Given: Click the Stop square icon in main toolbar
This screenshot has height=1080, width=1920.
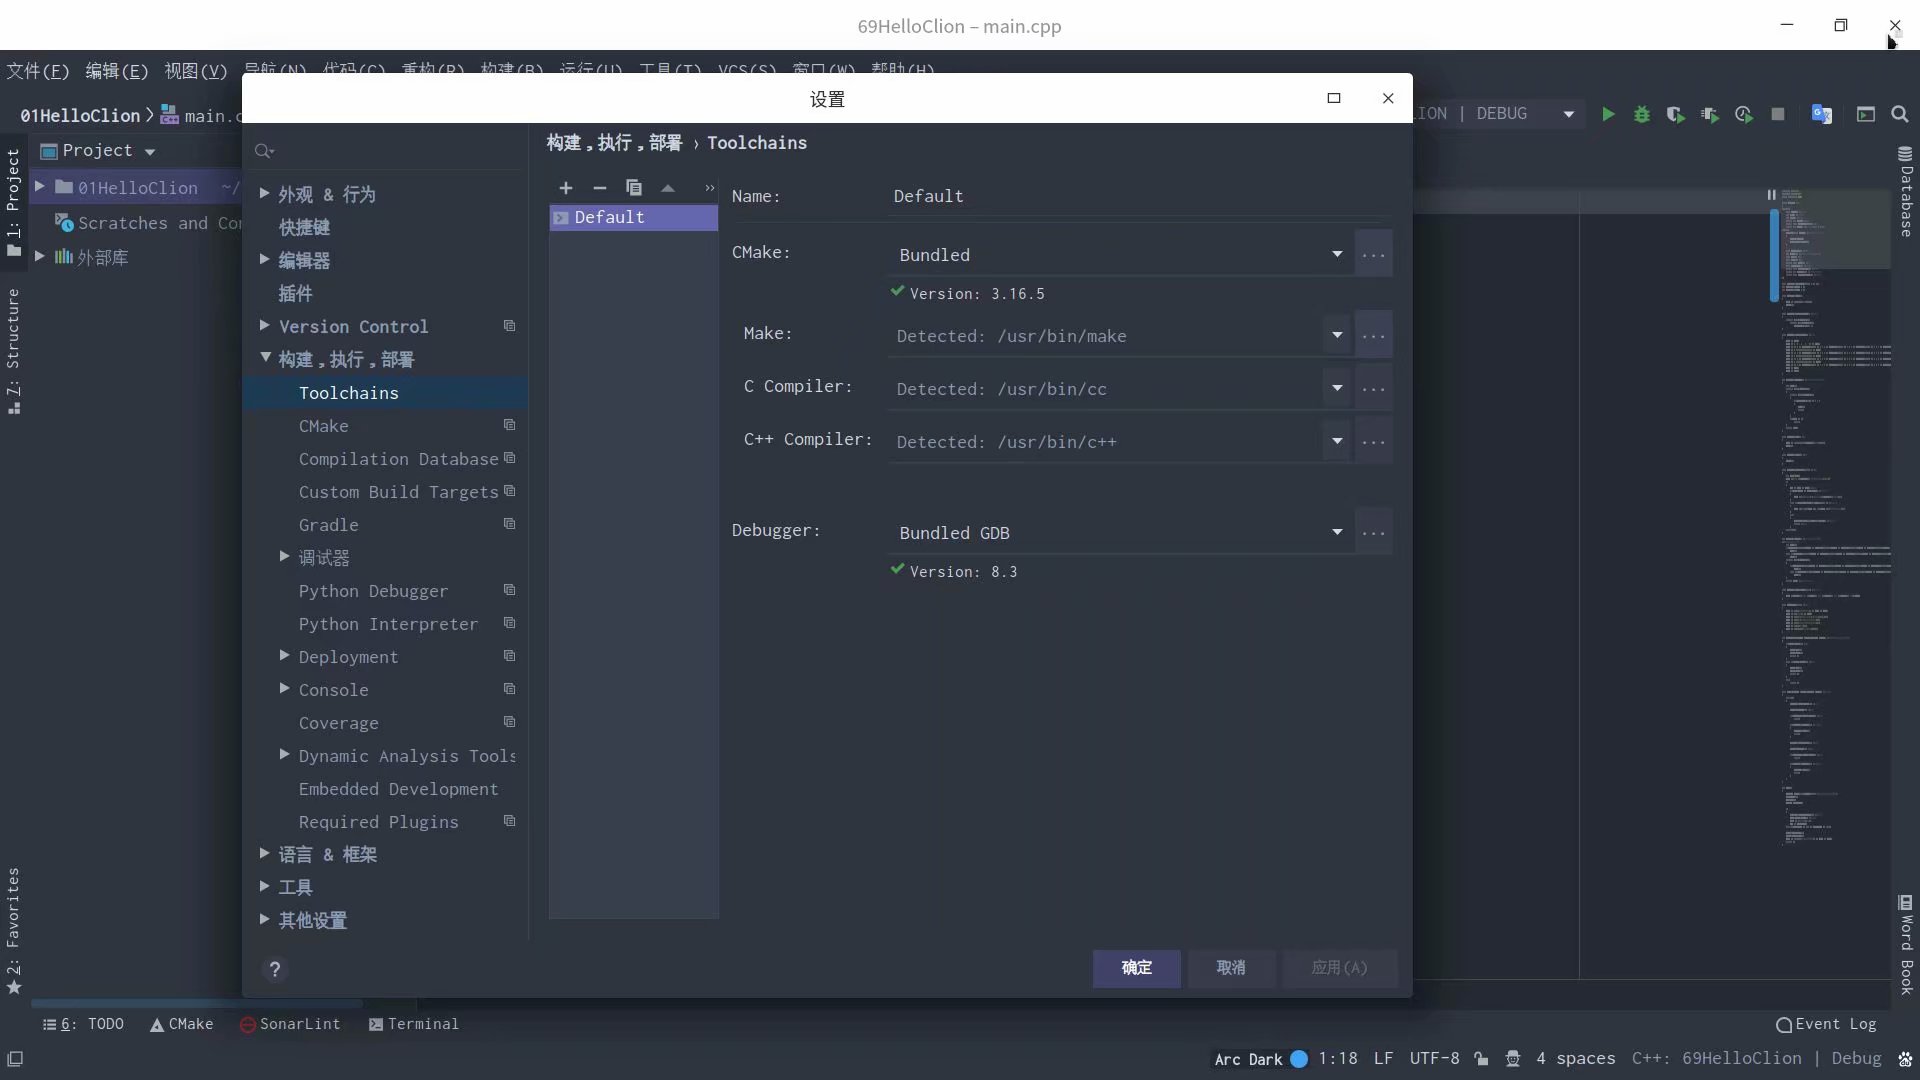Looking at the screenshot, I should [x=1778, y=115].
